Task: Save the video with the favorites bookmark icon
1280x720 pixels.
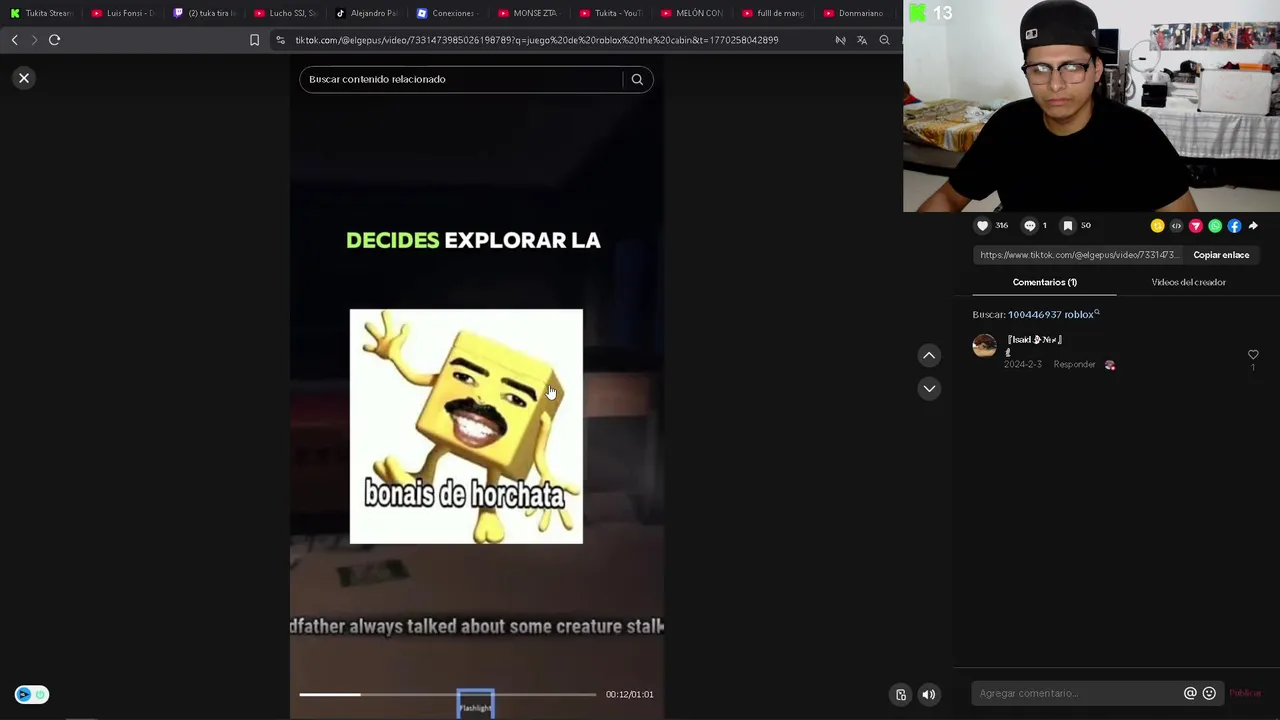Action: coord(1068,226)
